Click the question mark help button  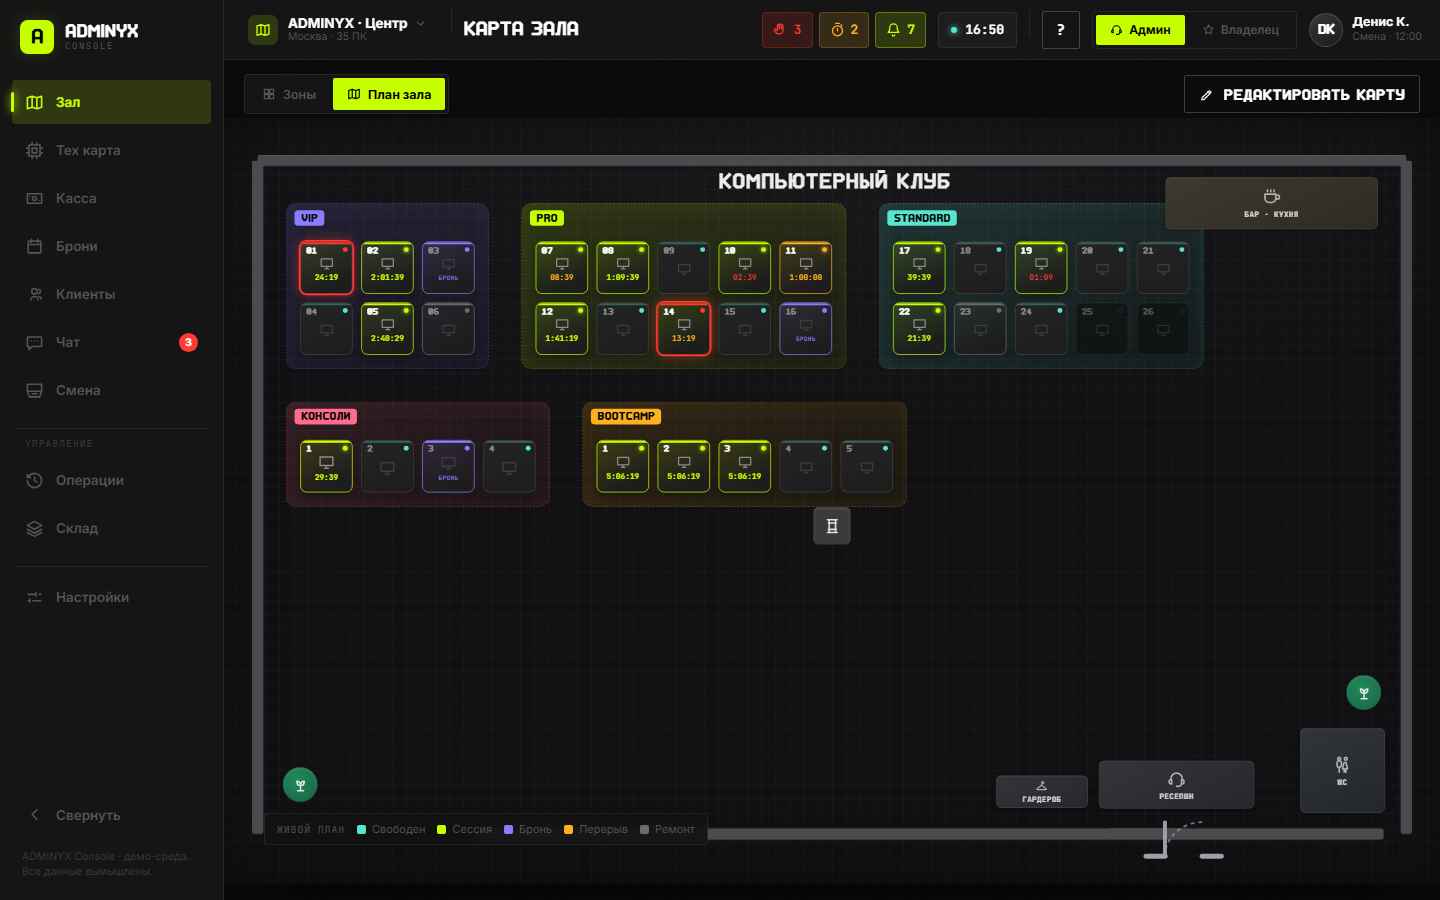coord(1060,30)
